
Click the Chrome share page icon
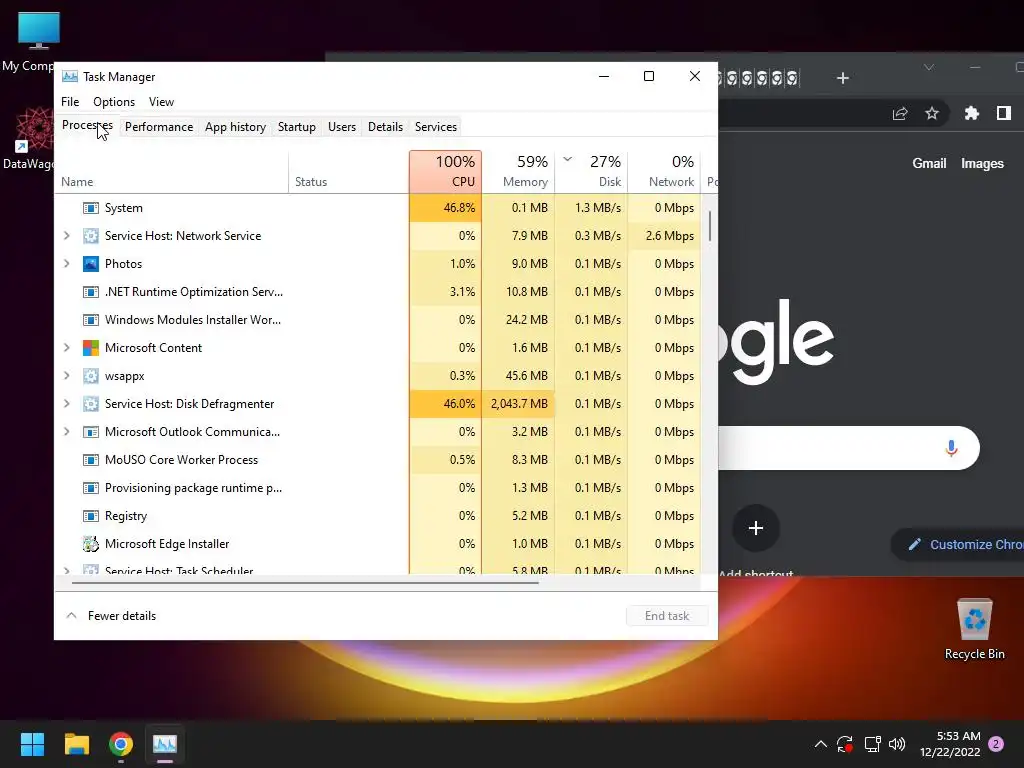click(x=900, y=113)
